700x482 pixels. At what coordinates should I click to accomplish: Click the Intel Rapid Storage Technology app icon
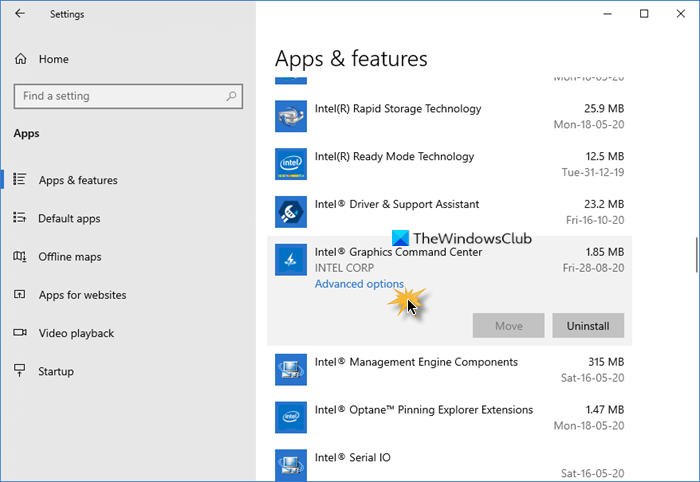[290, 117]
